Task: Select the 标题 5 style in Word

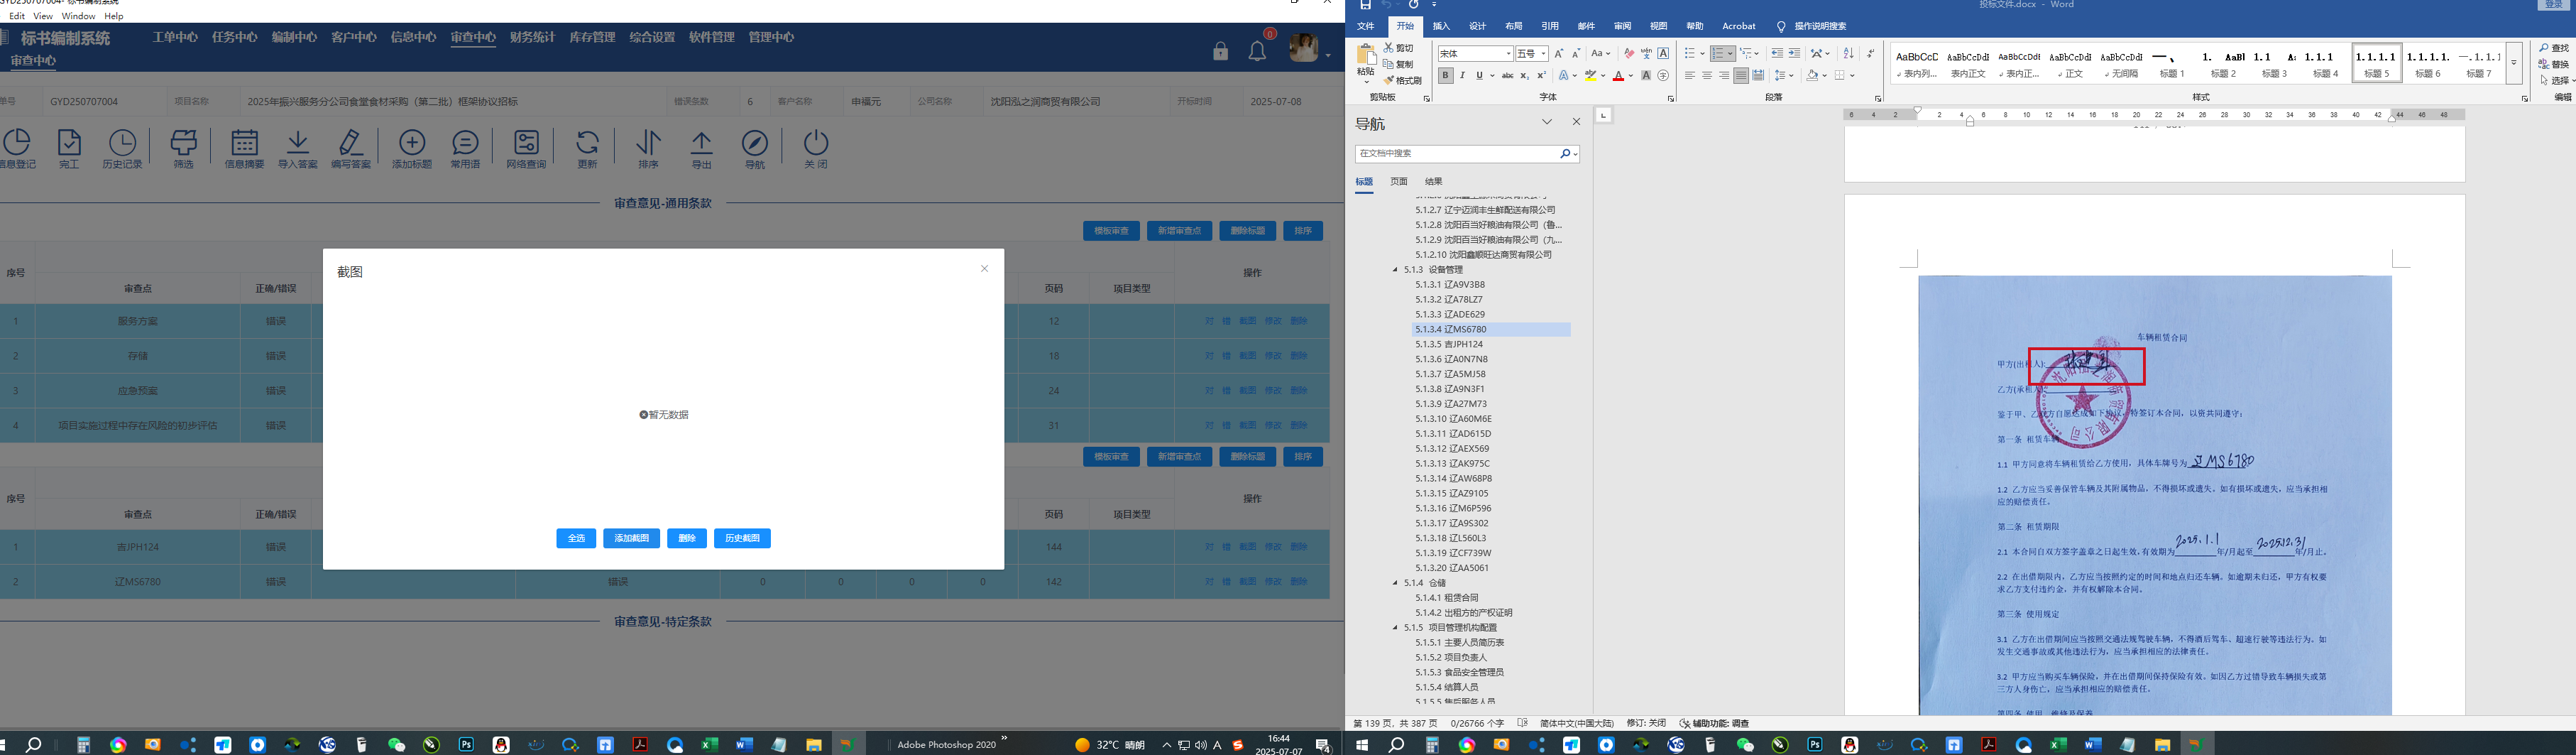Action: click(2376, 63)
